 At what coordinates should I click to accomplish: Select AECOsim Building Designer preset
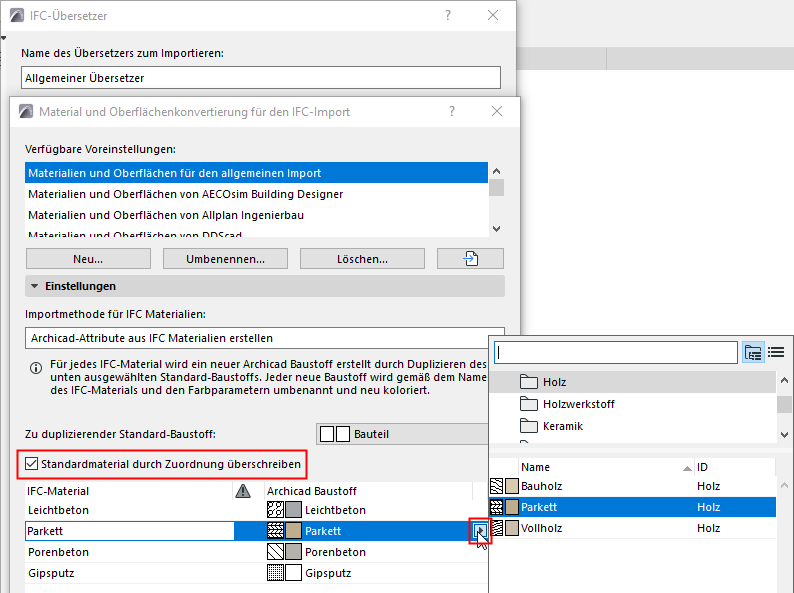[x=256, y=194]
